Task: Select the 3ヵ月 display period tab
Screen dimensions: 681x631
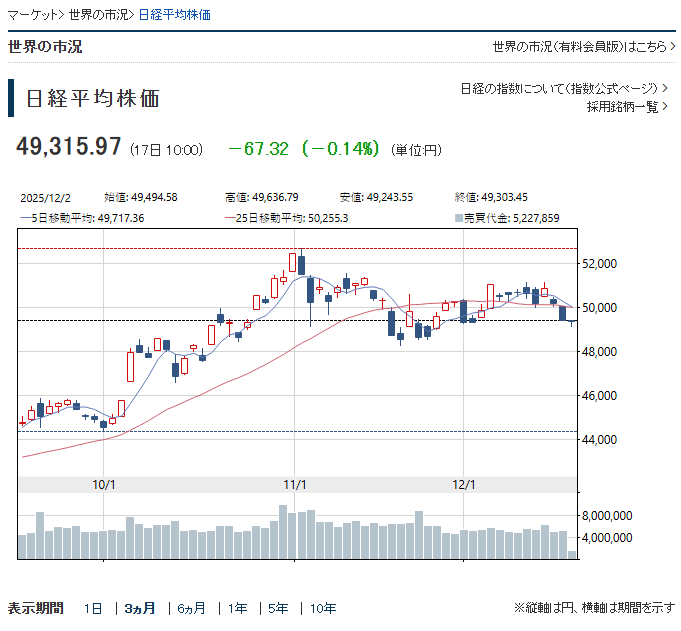Action: [x=140, y=608]
